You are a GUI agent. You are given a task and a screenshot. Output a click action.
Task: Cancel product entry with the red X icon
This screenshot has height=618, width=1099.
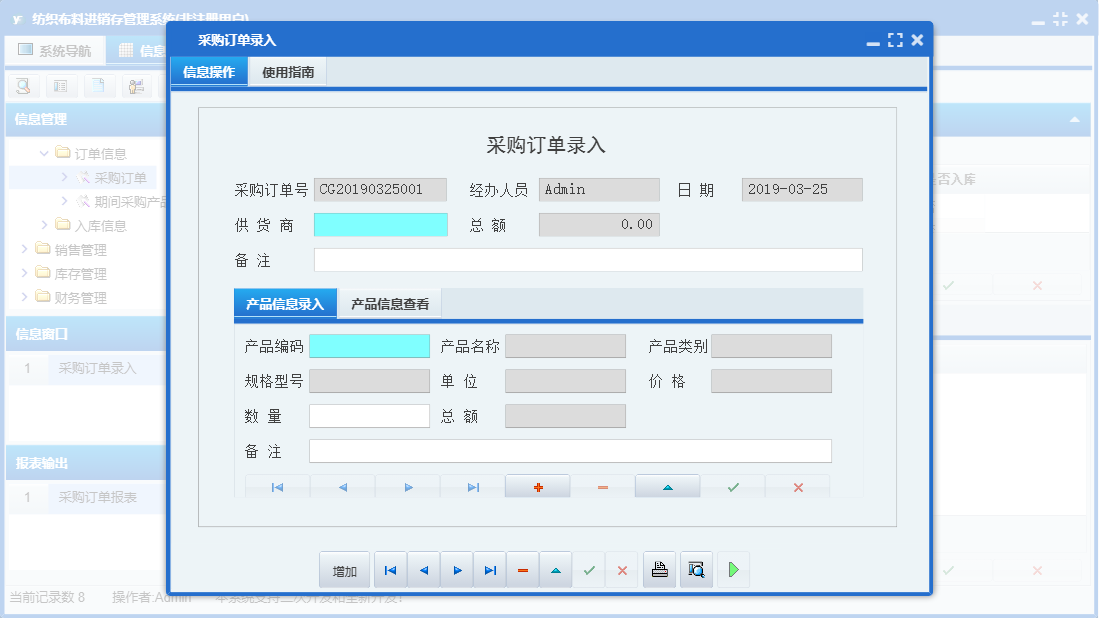796,487
